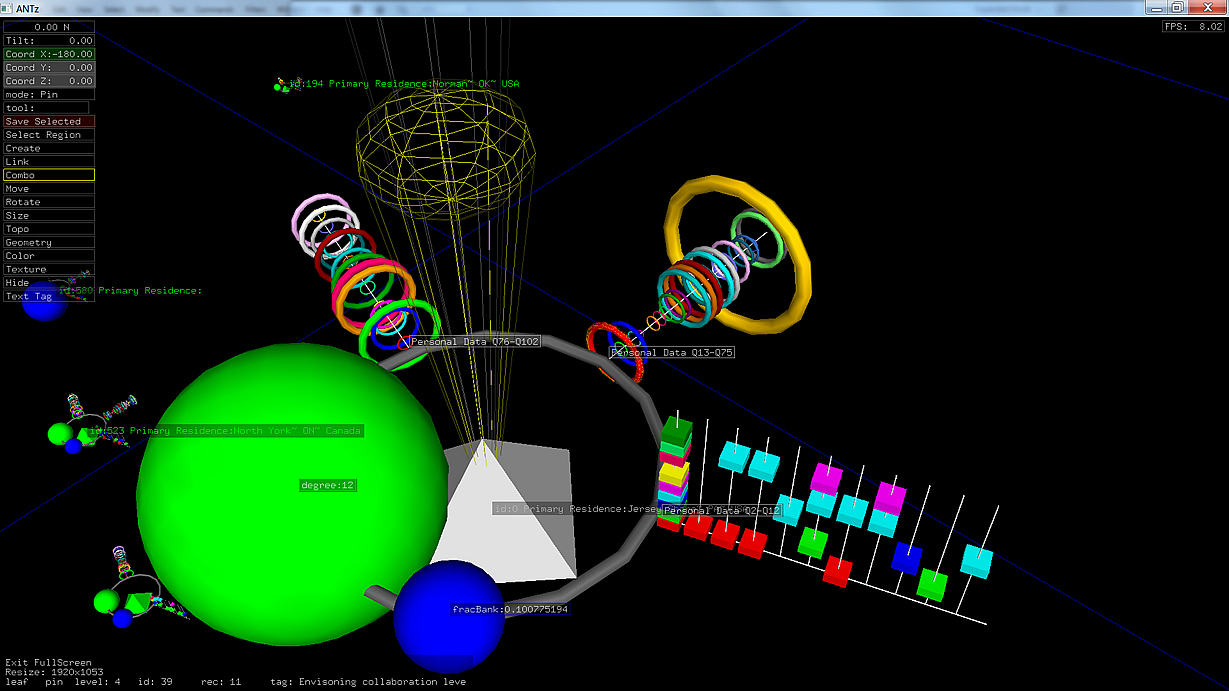Screen dimensions: 1229x691
Task: Switch to the Move tool
Action: (x=49, y=189)
